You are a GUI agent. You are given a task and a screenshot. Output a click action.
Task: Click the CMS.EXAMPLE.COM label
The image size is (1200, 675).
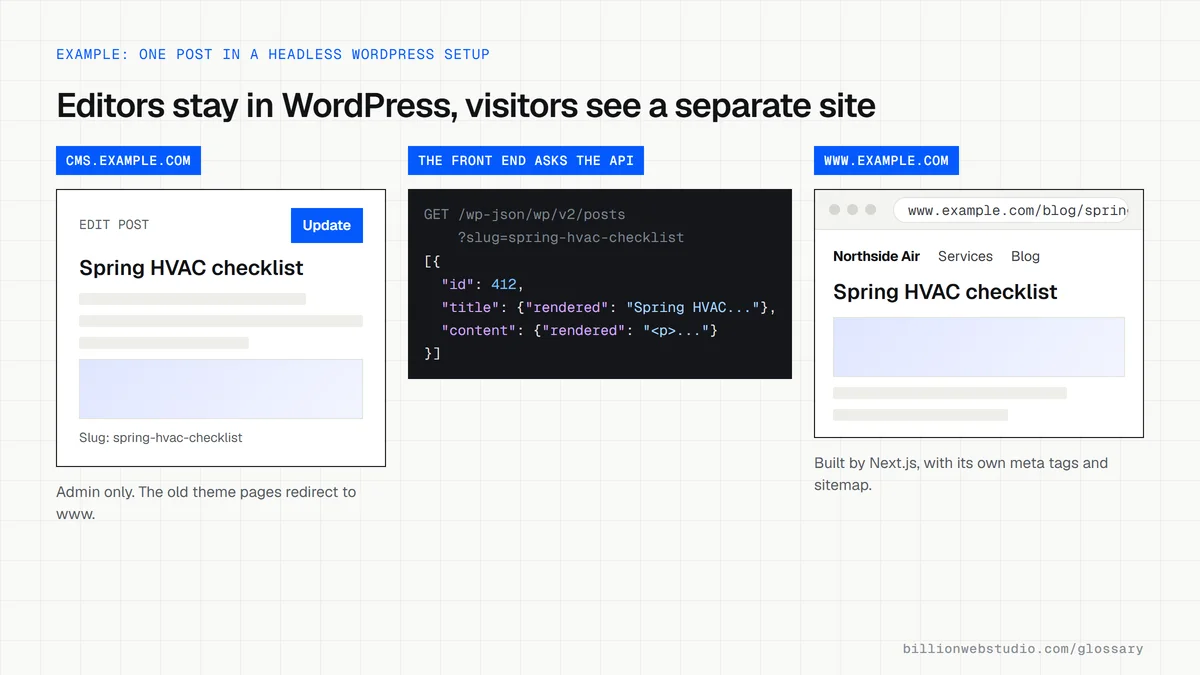click(128, 160)
